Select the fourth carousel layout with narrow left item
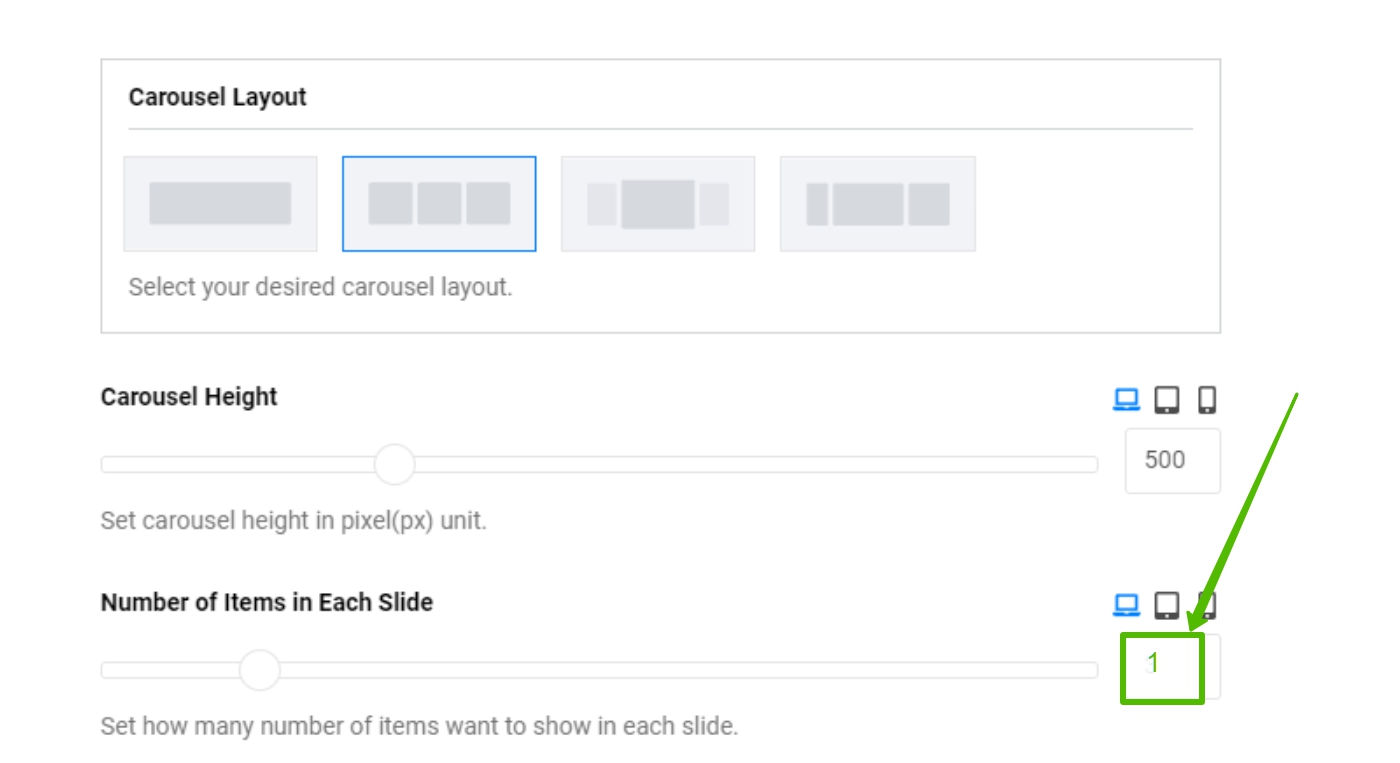The height and width of the screenshot is (763, 1400). click(877, 204)
